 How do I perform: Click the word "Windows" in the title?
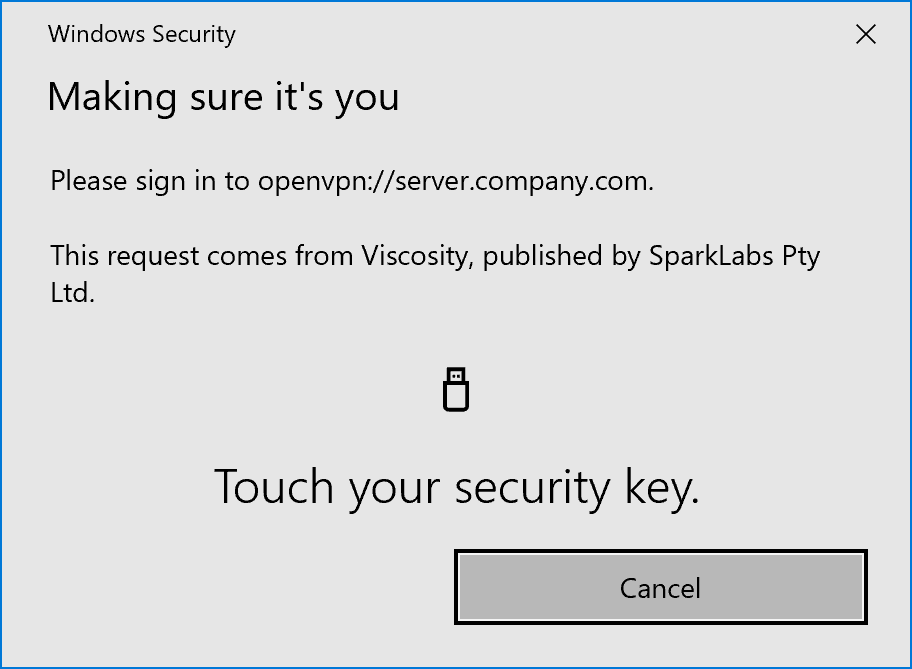pyautogui.click(x=95, y=34)
